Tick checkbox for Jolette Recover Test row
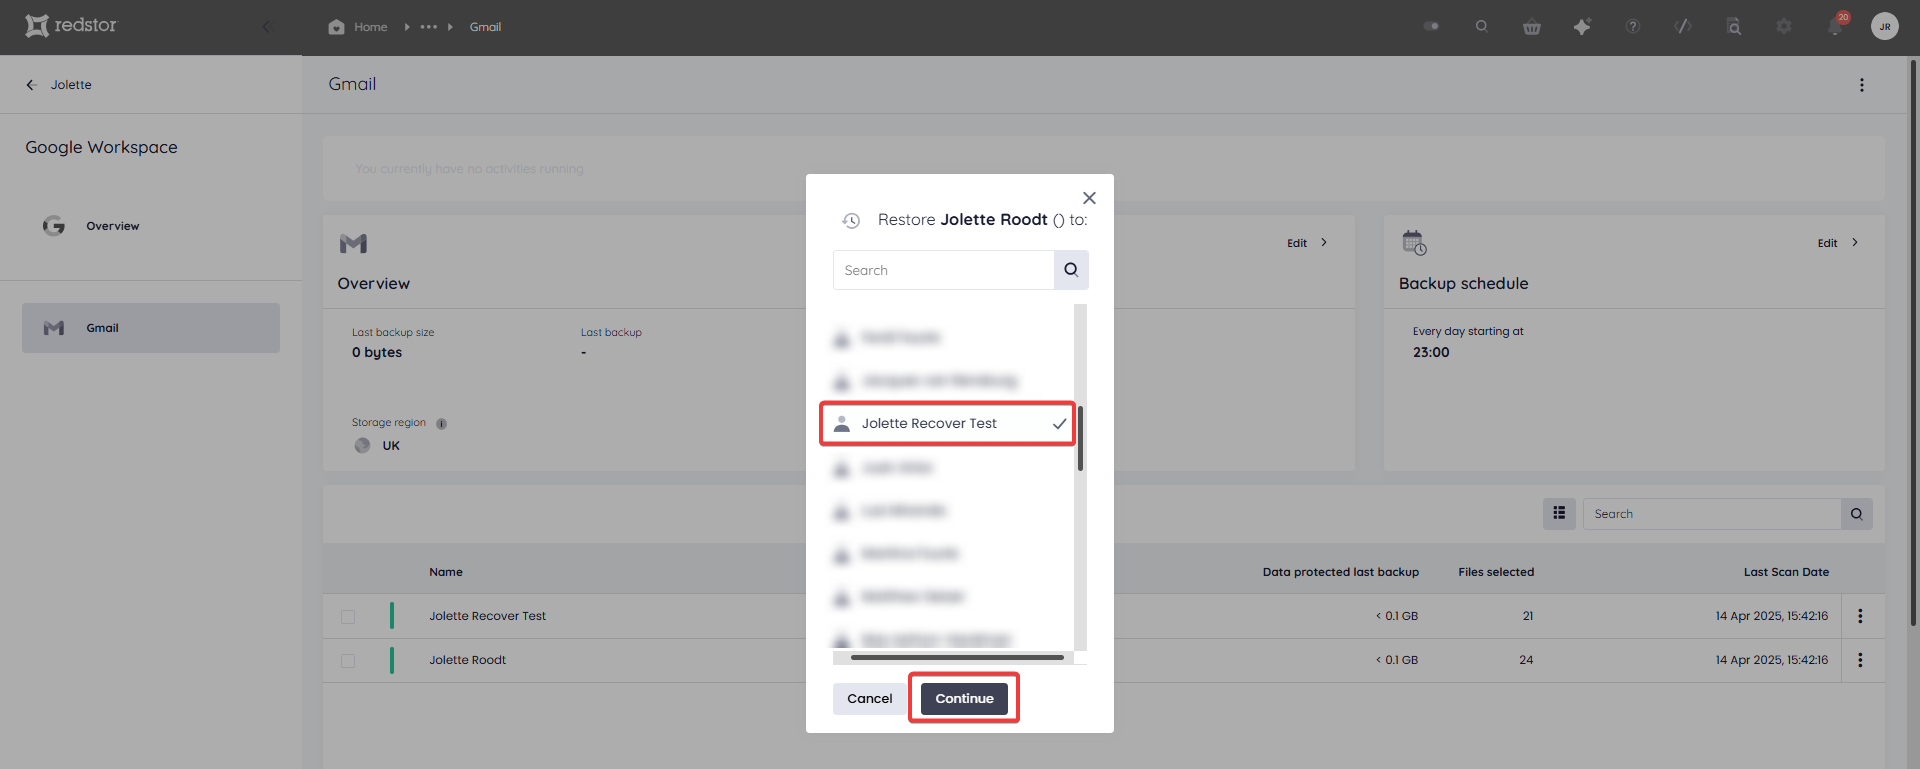Screen dimensions: 1920x769 (x=348, y=617)
